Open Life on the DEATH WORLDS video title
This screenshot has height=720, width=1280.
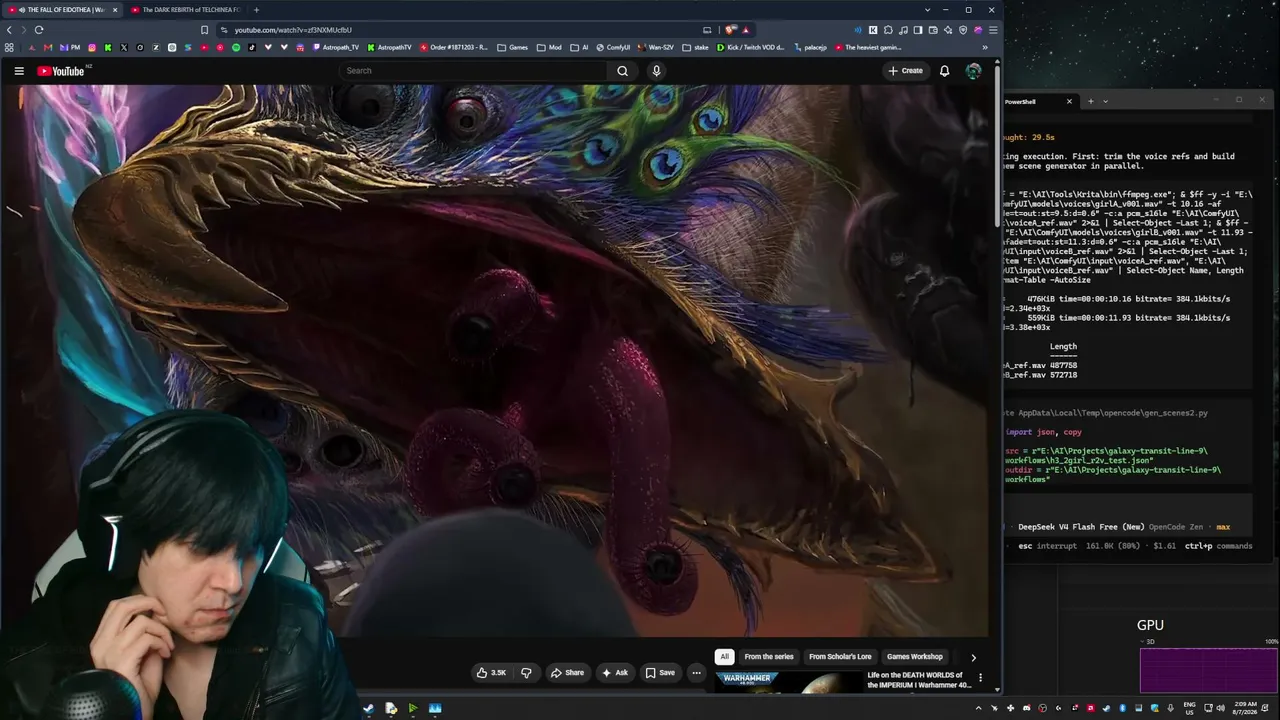[x=919, y=680]
